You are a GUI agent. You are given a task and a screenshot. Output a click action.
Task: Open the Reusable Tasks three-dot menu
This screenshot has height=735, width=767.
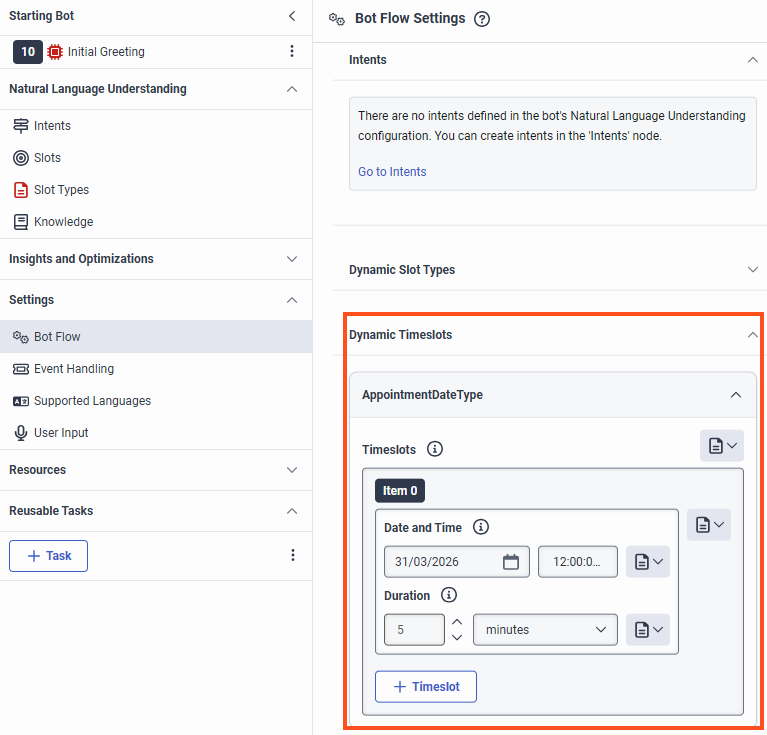pyautogui.click(x=292, y=555)
